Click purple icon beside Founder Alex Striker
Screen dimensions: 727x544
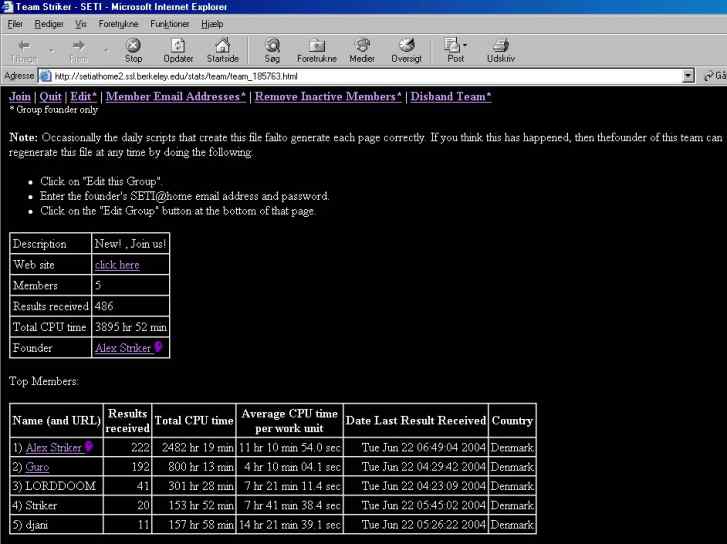coord(158,347)
